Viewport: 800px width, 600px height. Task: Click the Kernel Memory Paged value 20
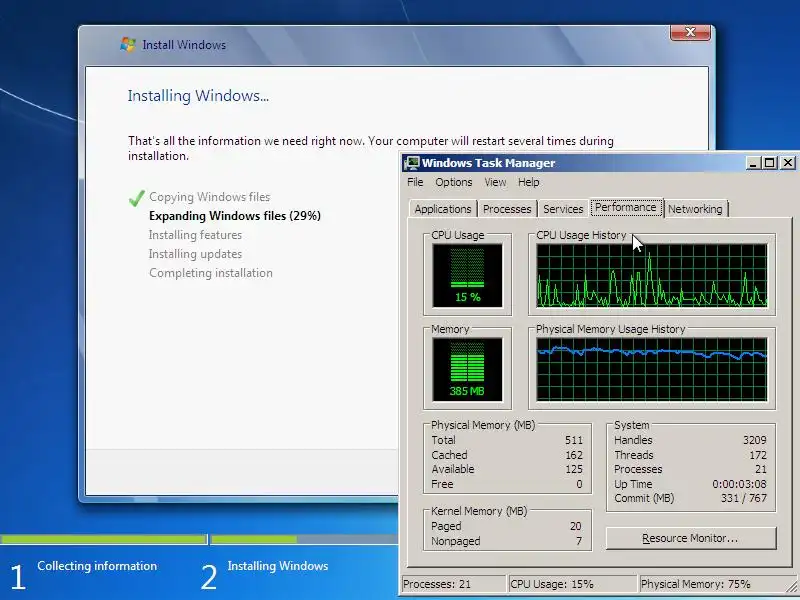click(576, 526)
